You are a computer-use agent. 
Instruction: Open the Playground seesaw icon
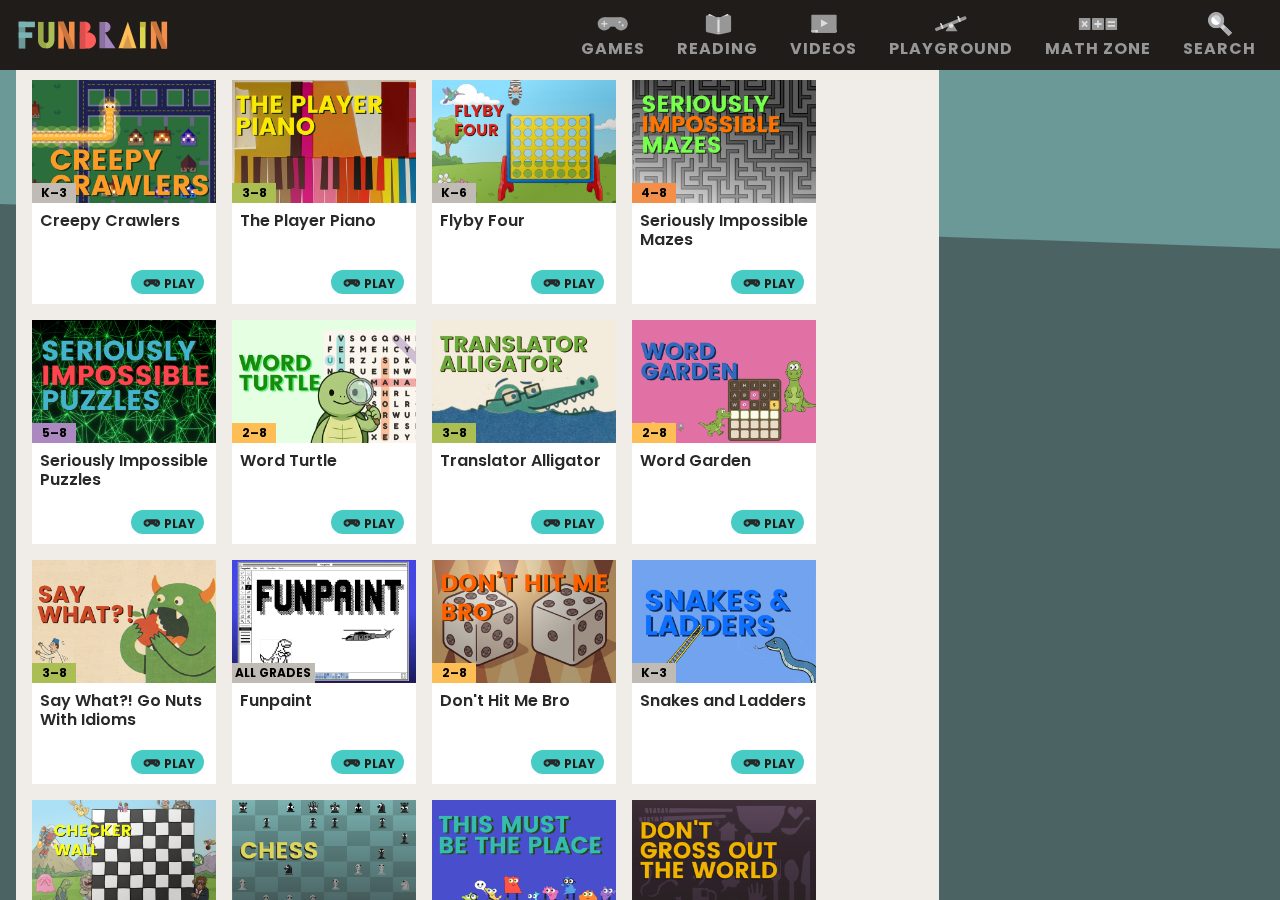[950, 24]
